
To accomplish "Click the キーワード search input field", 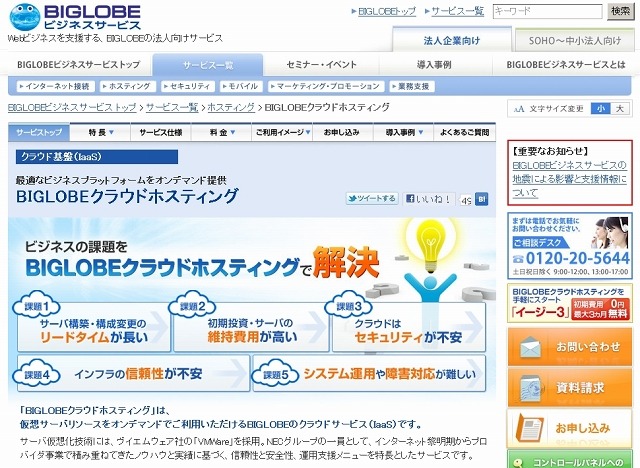I will click(x=547, y=11).
